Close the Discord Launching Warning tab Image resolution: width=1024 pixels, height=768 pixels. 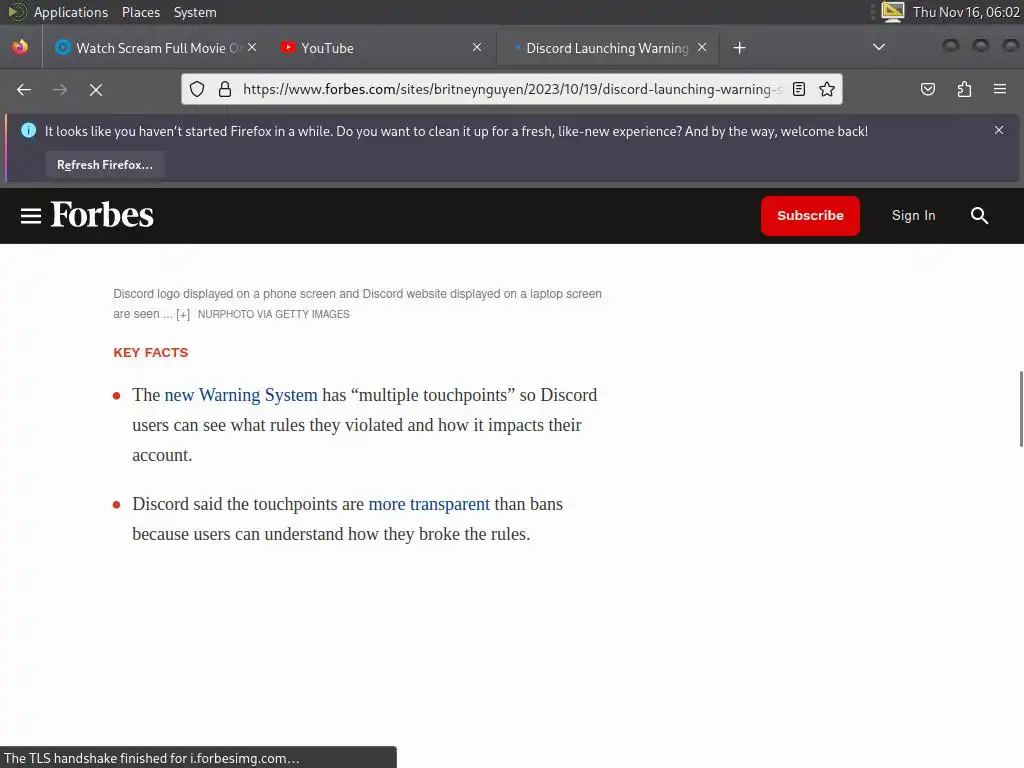click(702, 48)
